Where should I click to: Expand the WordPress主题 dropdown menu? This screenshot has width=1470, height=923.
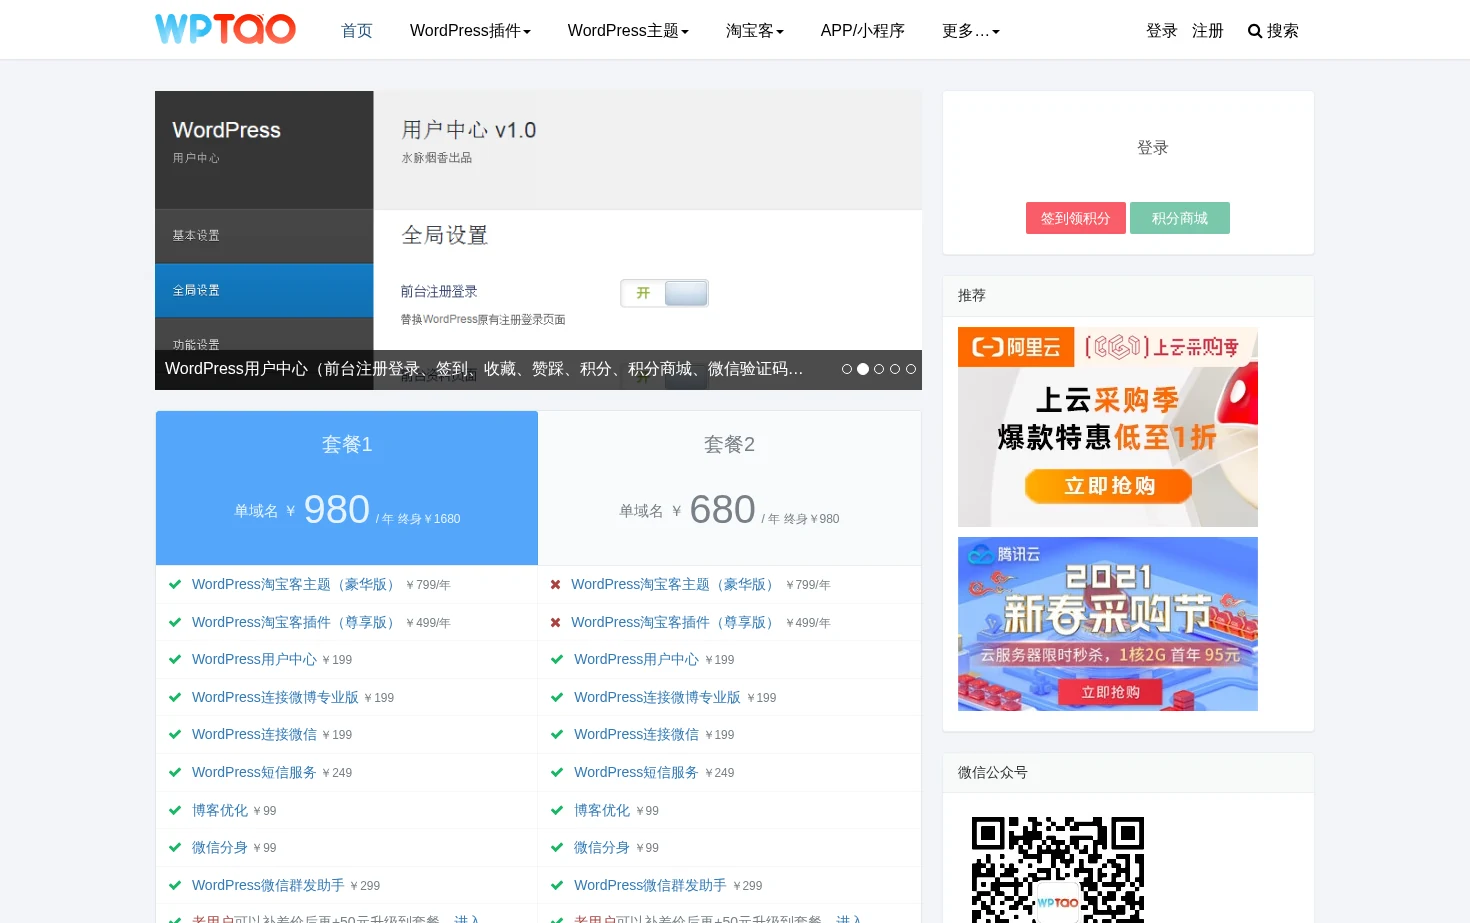tap(628, 30)
